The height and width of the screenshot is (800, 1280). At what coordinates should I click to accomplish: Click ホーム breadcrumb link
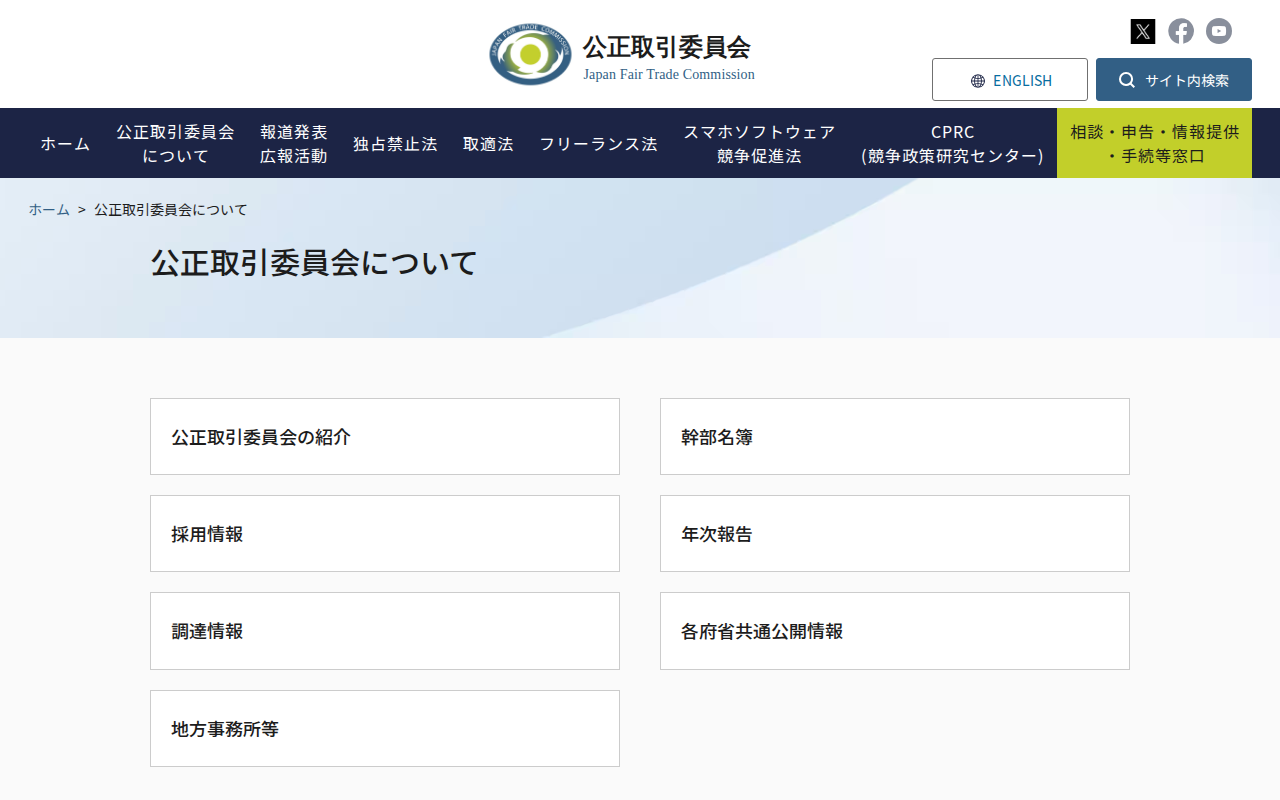coord(49,210)
